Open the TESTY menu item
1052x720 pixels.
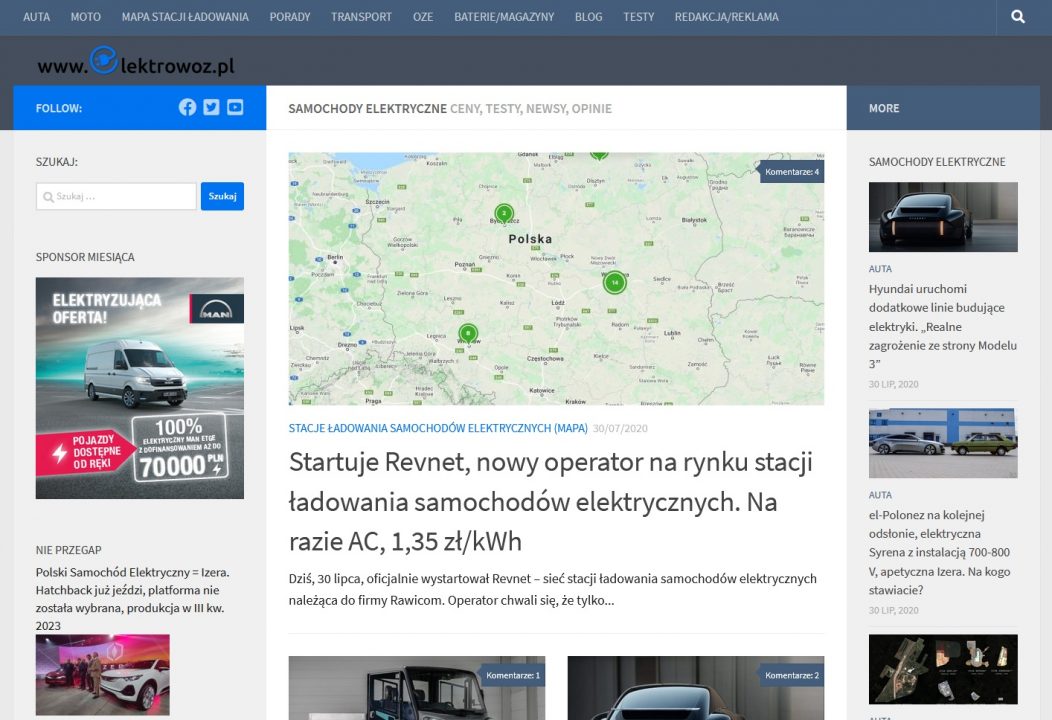(638, 17)
